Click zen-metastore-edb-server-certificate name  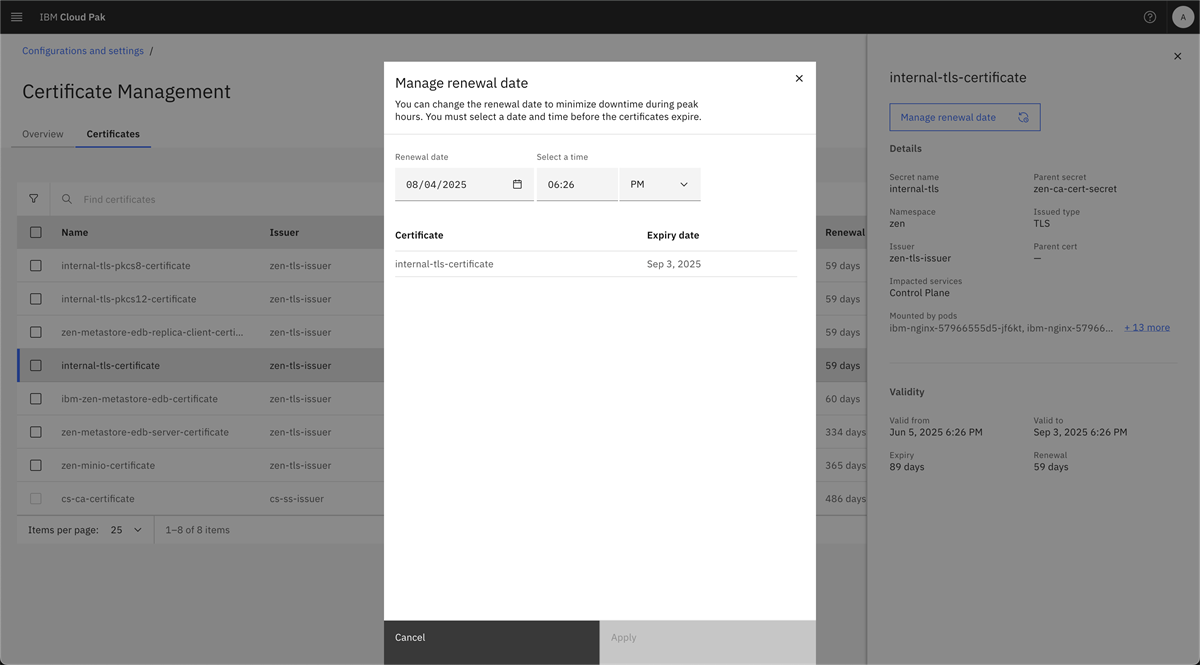pos(145,432)
